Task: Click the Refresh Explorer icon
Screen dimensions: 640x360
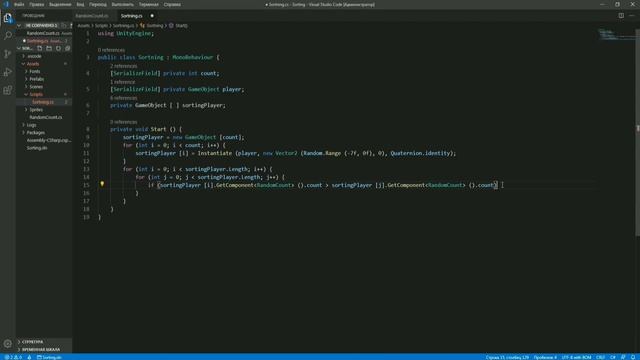Action: [58, 48]
